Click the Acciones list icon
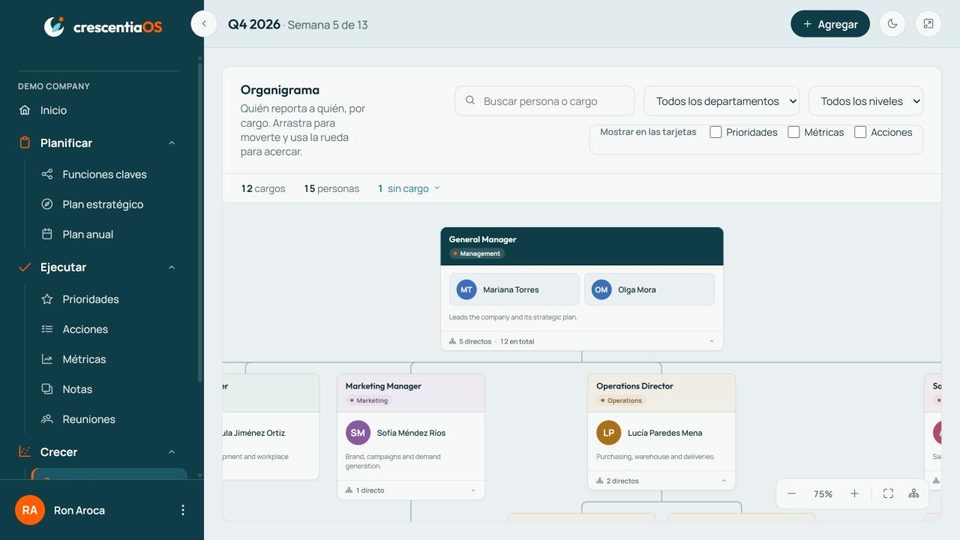This screenshot has width=960, height=540. 47,329
